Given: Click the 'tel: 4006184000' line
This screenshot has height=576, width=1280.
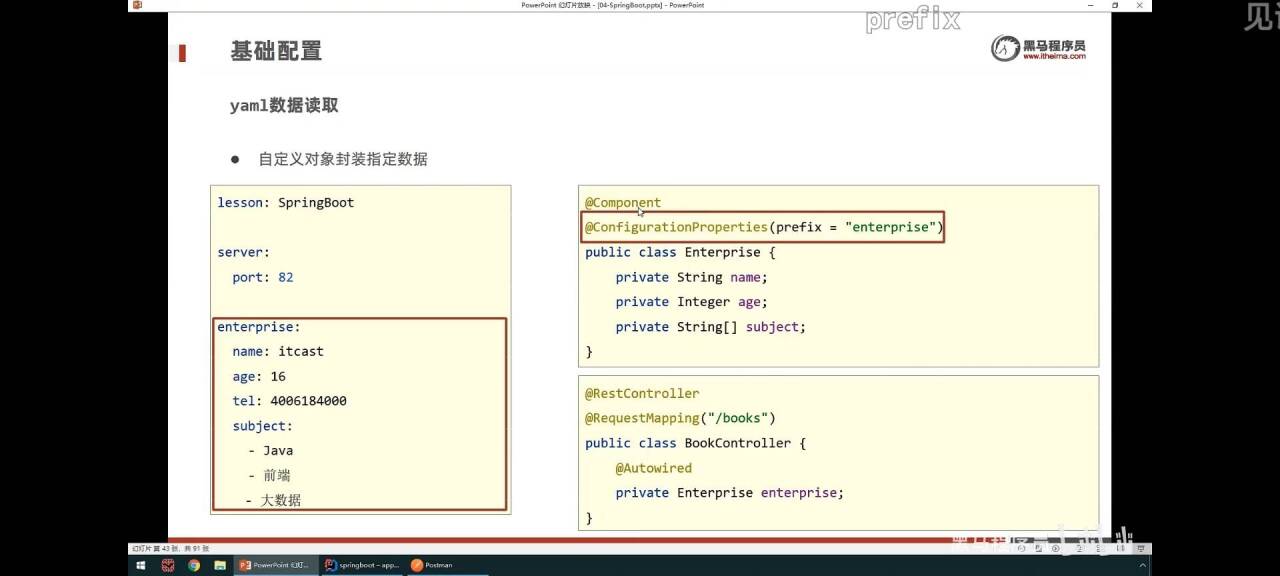Looking at the screenshot, I should [x=290, y=401].
